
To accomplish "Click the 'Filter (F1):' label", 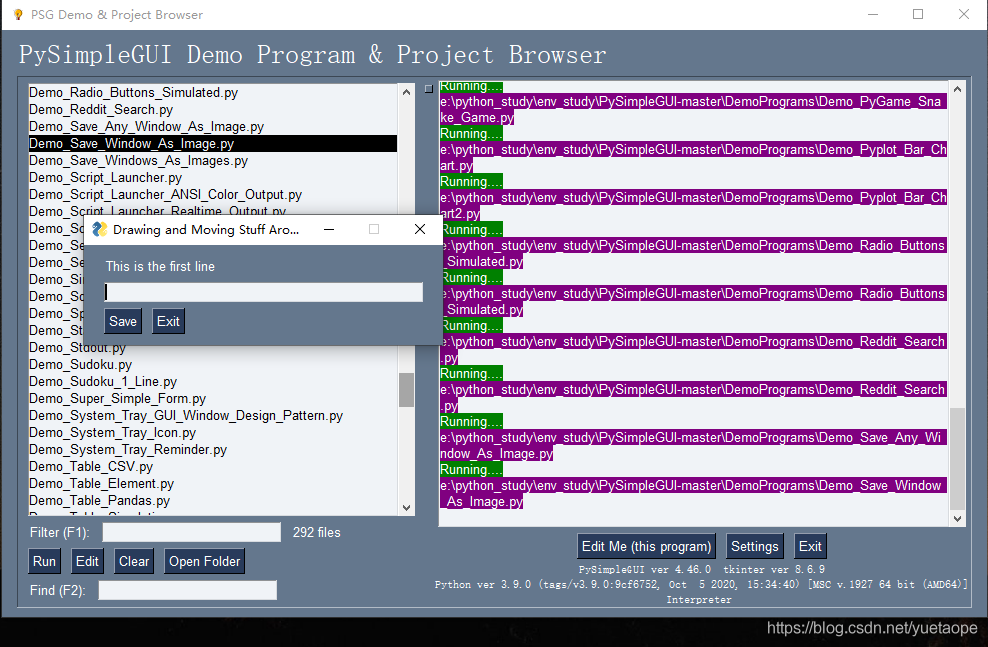I will click(60, 532).
